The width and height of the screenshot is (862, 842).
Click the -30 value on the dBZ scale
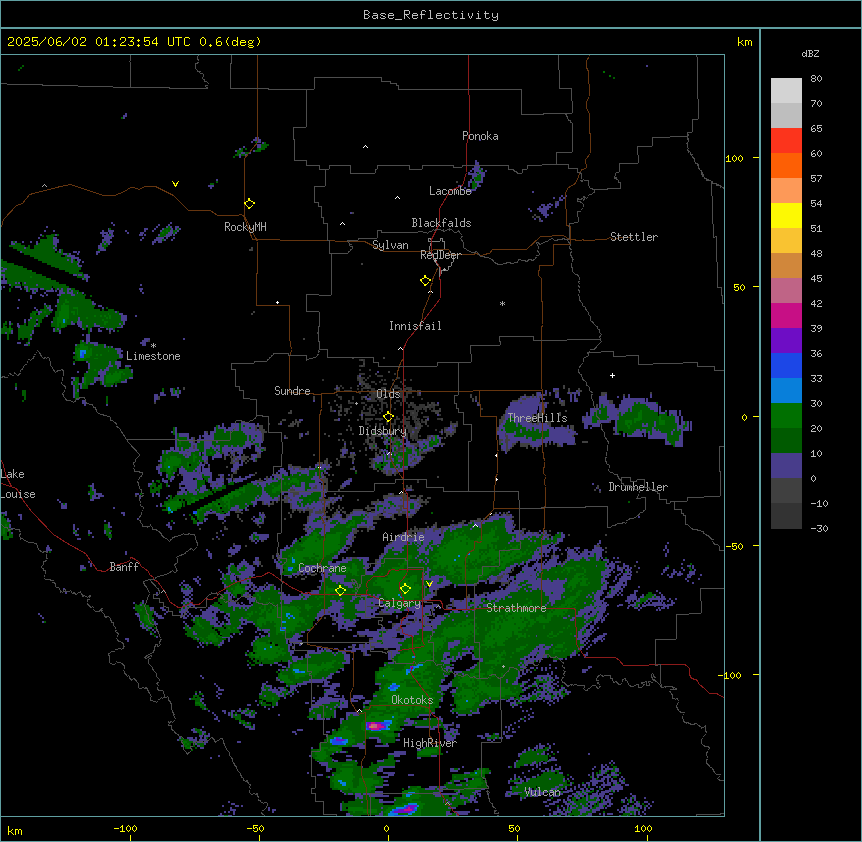coord(819,528)
